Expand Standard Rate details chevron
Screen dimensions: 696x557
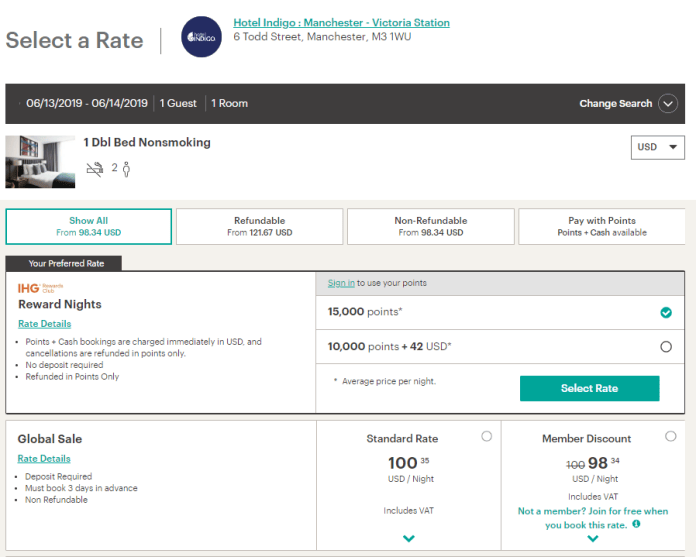pos(408,538)
